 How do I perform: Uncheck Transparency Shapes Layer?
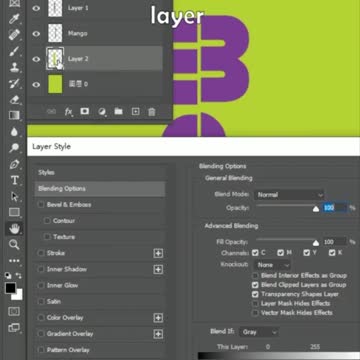click(x=255, y=294)
